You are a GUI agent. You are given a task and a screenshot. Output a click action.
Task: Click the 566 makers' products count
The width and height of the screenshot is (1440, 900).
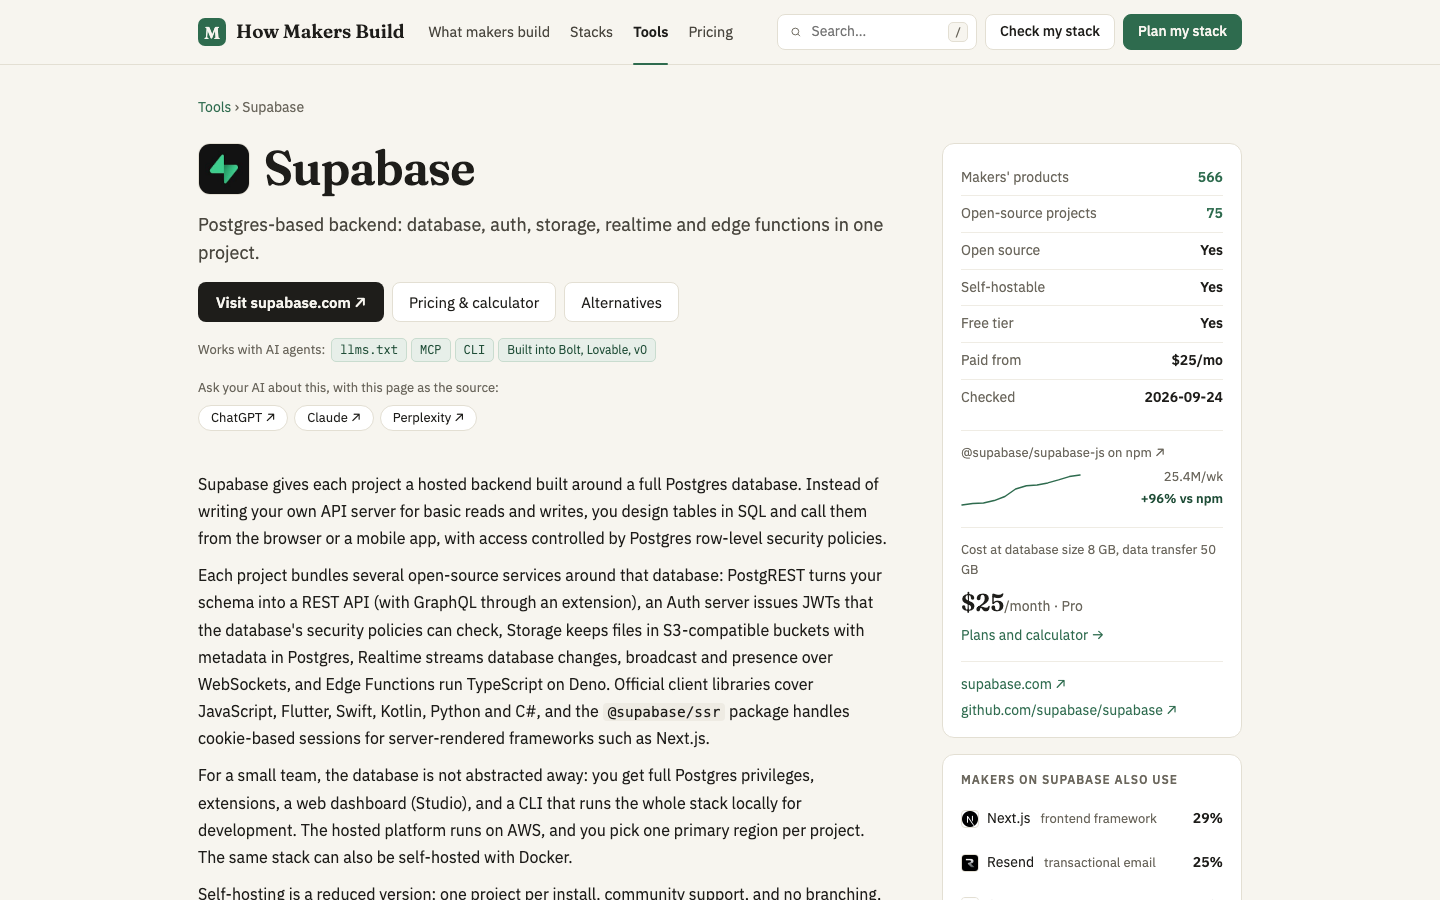pyautogui.click(x=1210, y=177)
